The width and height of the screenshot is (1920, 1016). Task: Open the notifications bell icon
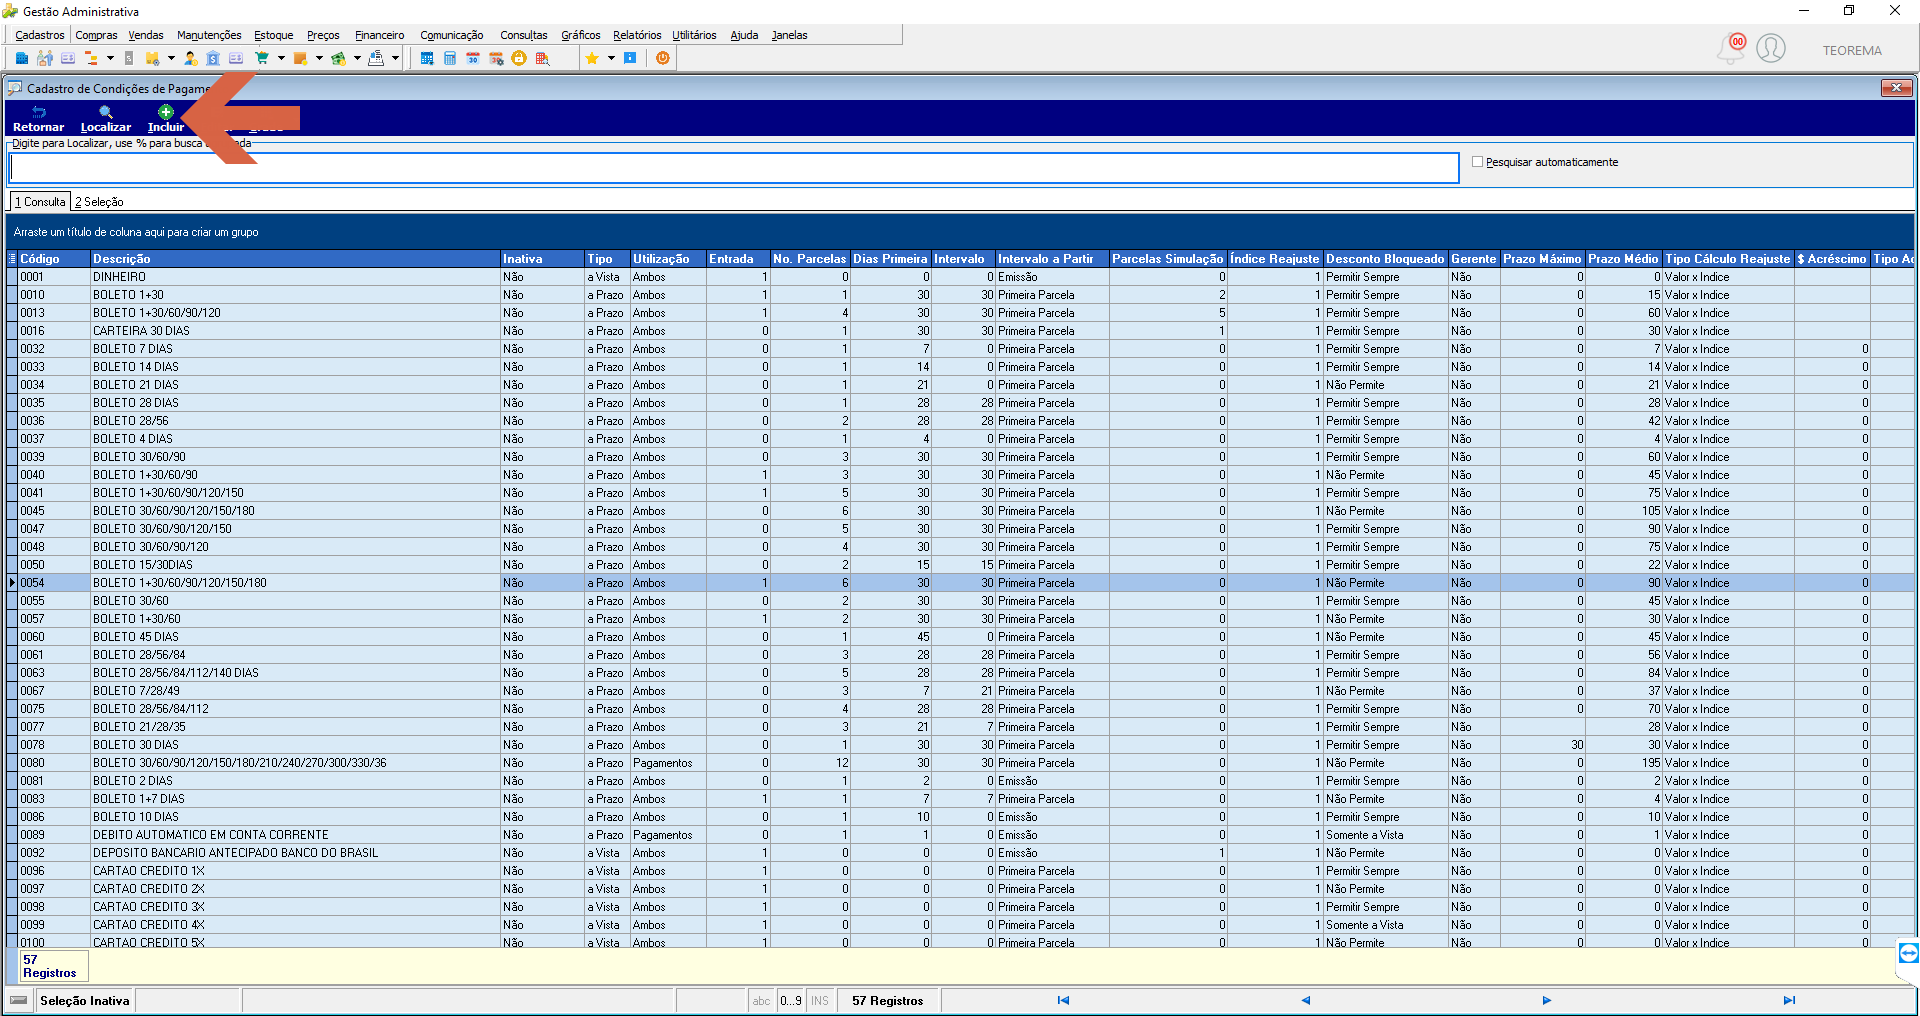(x=1731, y=48)
